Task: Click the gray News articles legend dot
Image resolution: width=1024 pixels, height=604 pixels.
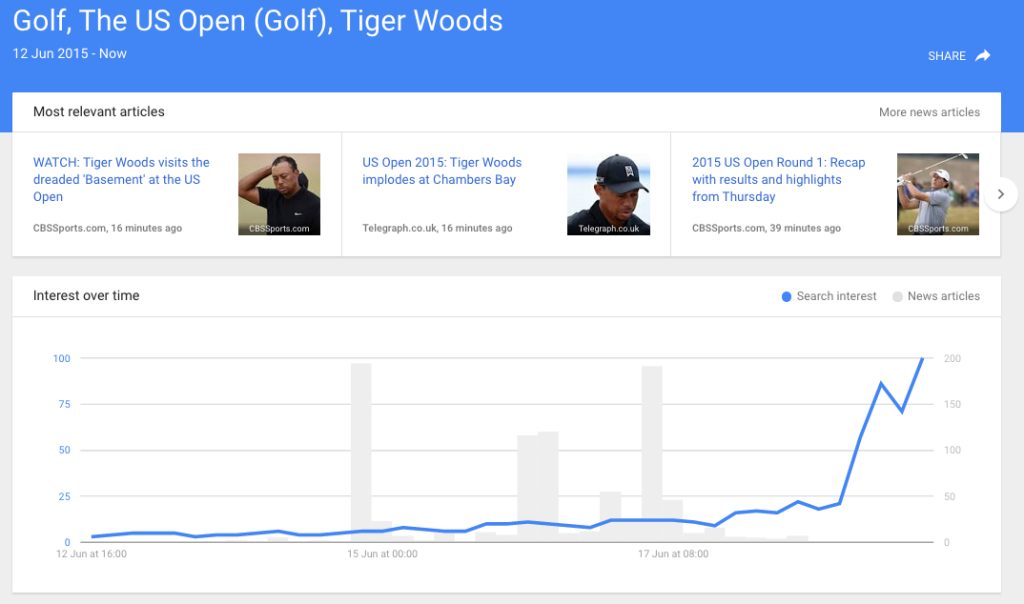Action: point(897,296)
